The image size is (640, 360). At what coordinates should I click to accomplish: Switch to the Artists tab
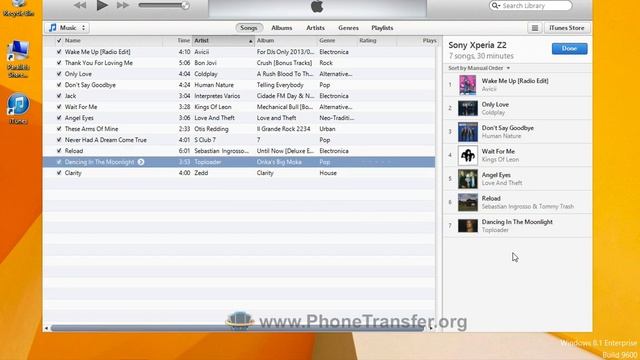click(x=316, y=28)
